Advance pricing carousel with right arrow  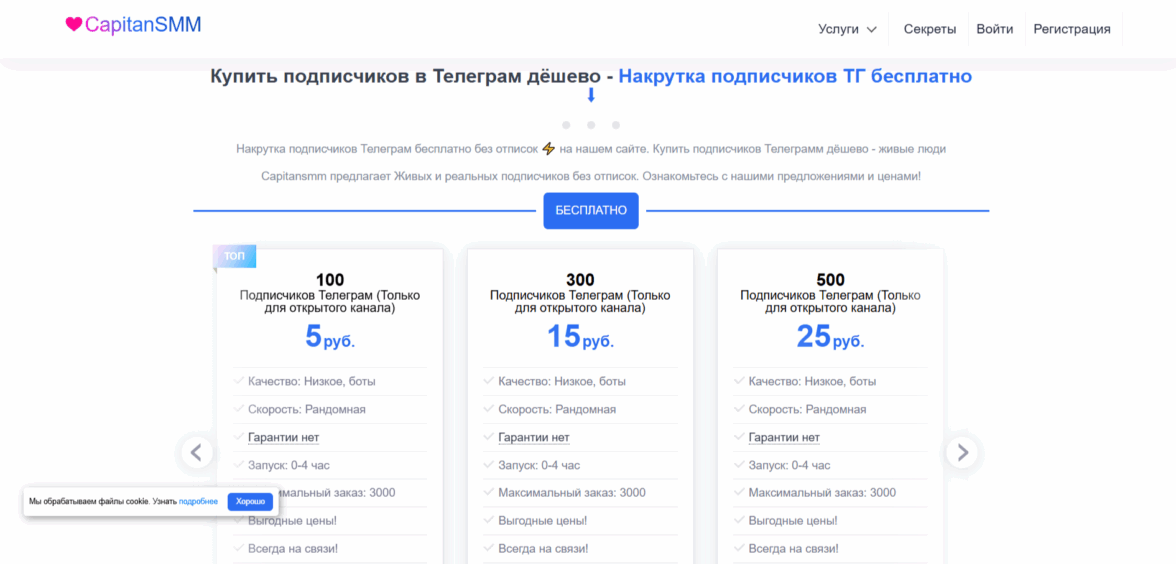(x=962, y=453)
